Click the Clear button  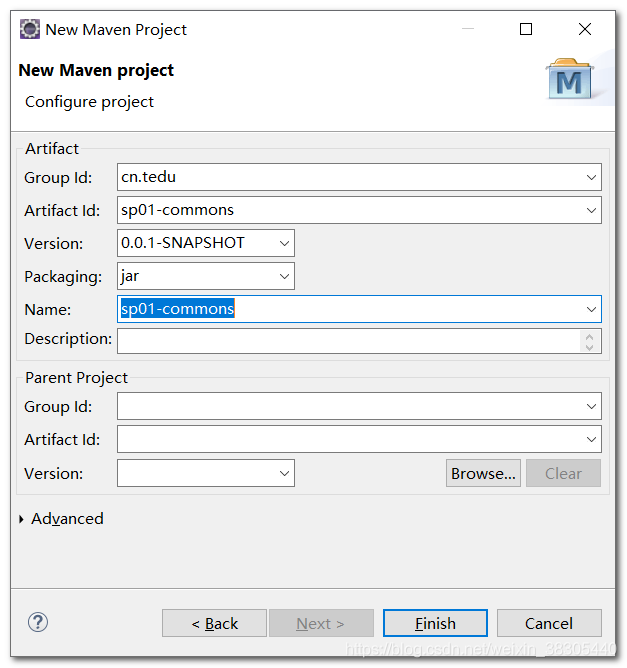[x=563, y=473]
